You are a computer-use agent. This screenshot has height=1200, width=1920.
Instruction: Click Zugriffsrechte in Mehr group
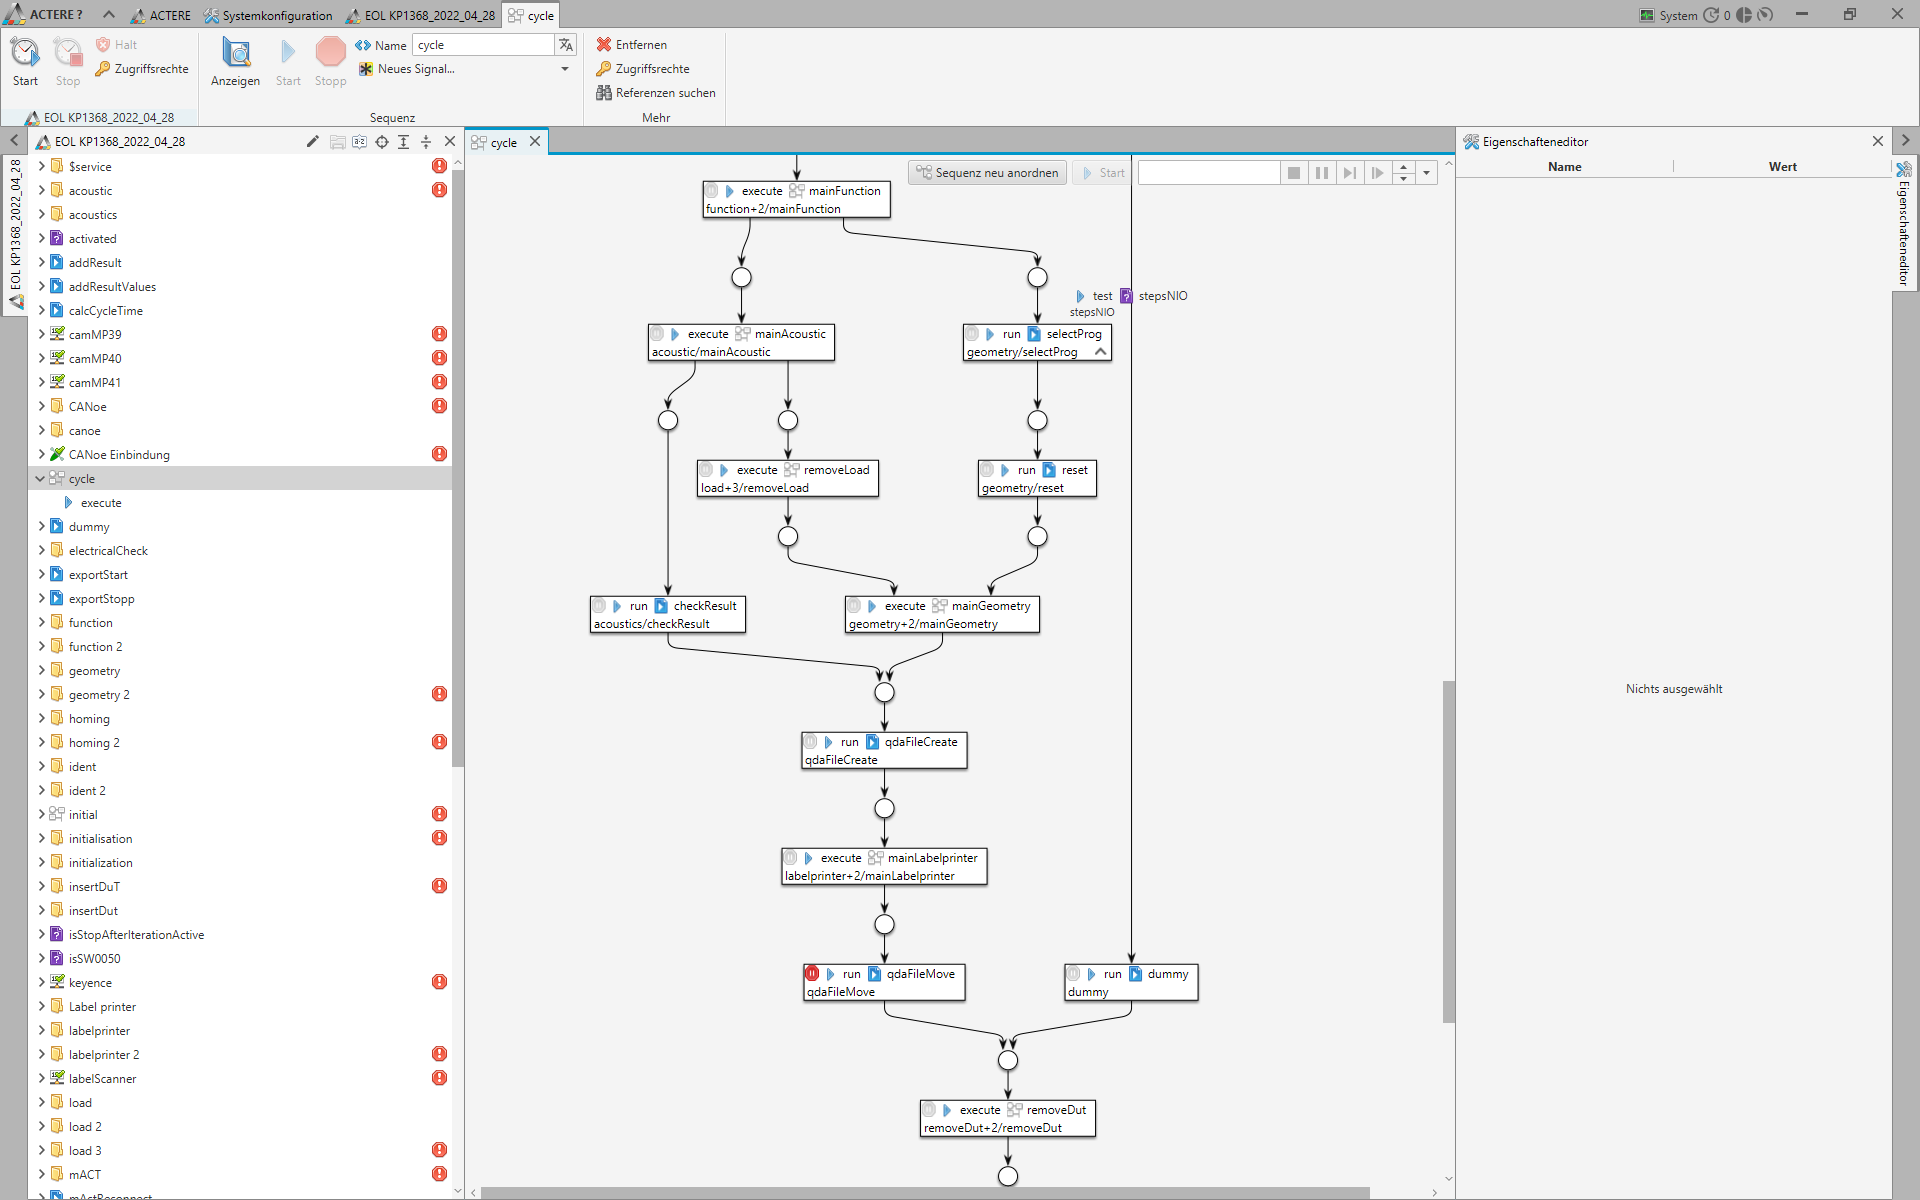coord(643,69)
